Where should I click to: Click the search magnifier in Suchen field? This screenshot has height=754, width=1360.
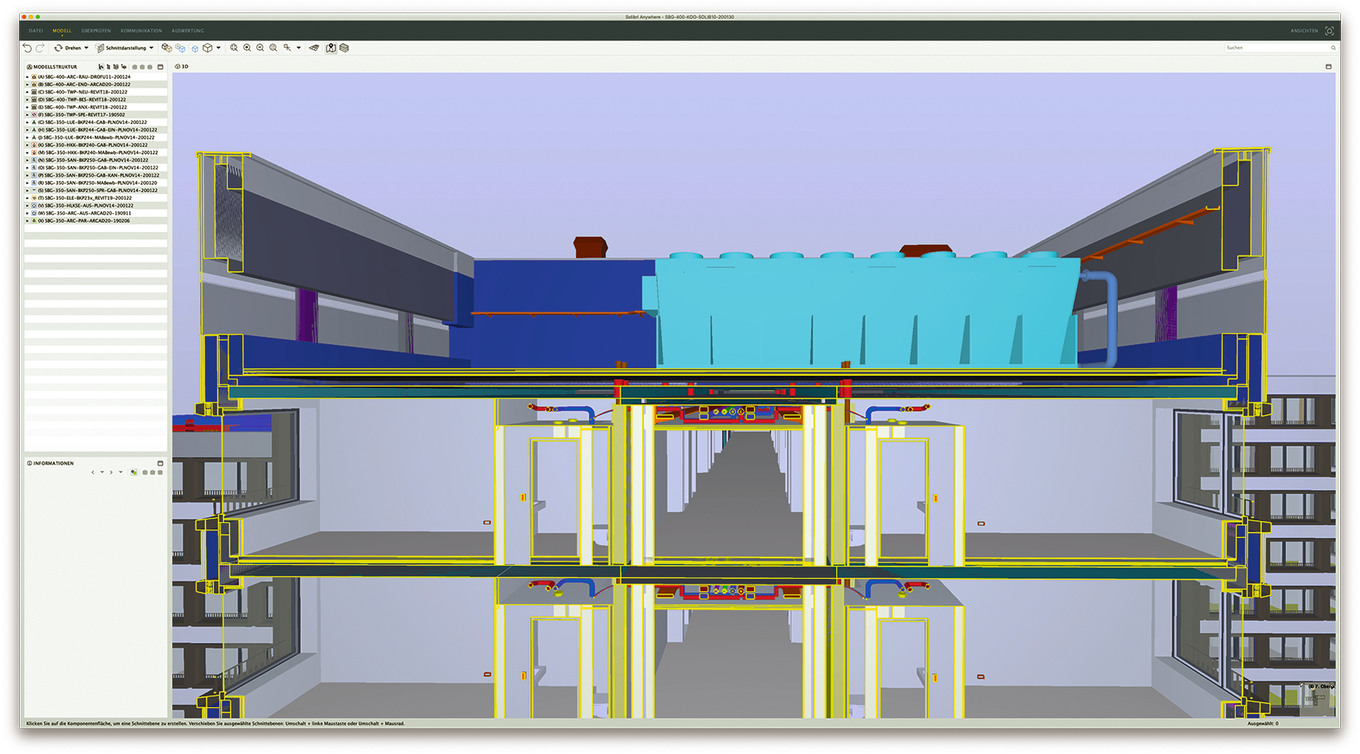[x=1333, y=48]
